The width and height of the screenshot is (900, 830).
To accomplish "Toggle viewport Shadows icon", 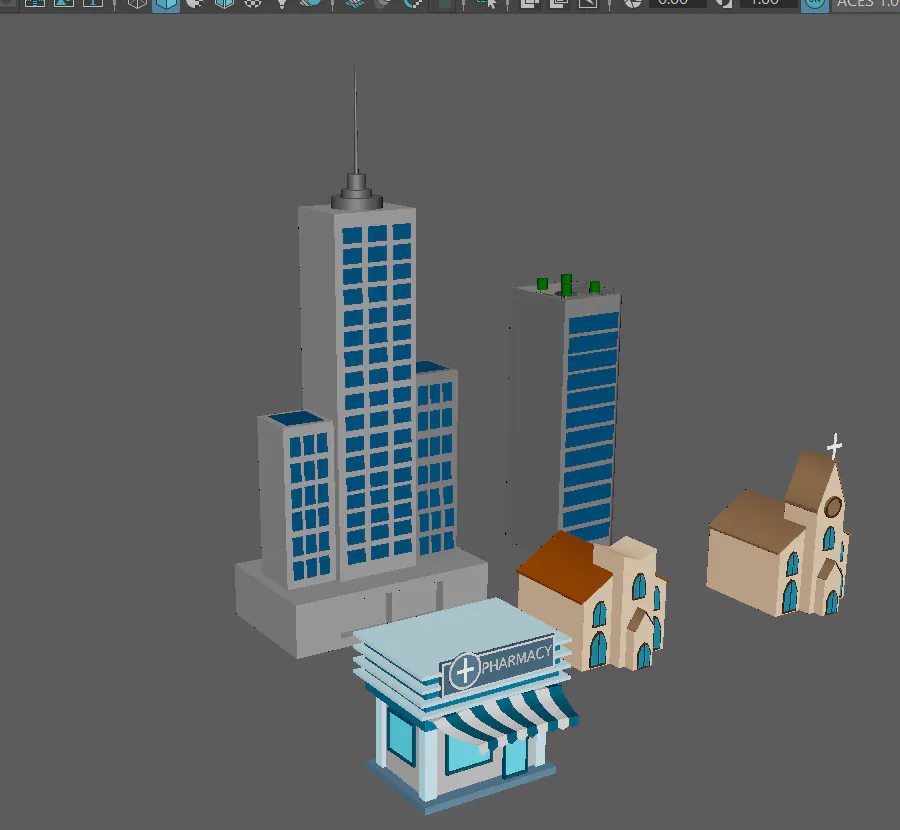I will point(311,3).
